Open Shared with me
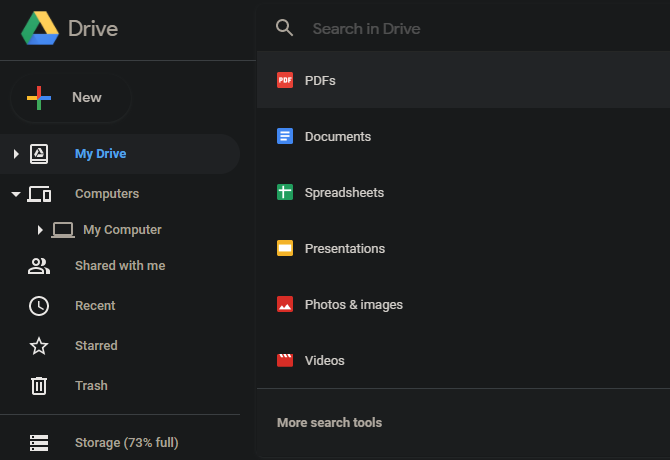 click(x=120, y=266)
